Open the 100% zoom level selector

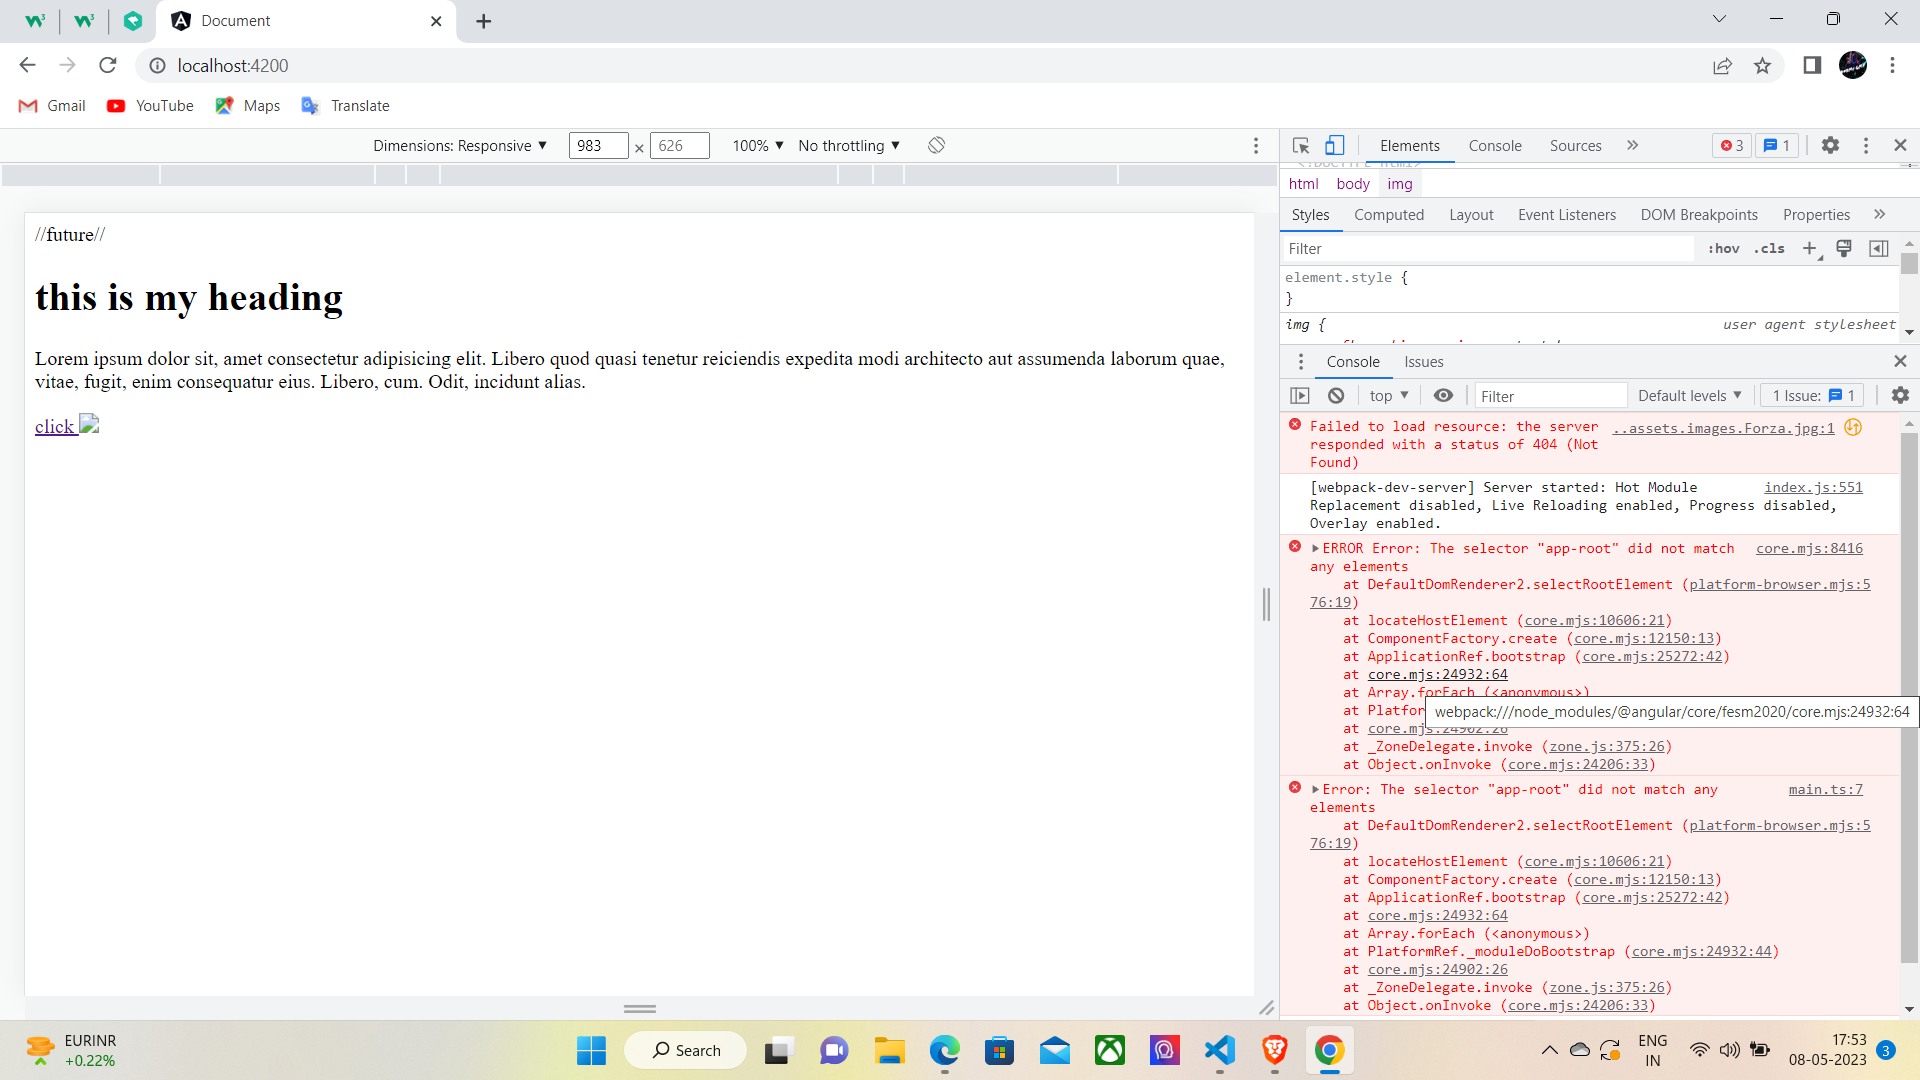tap(757, 145)
